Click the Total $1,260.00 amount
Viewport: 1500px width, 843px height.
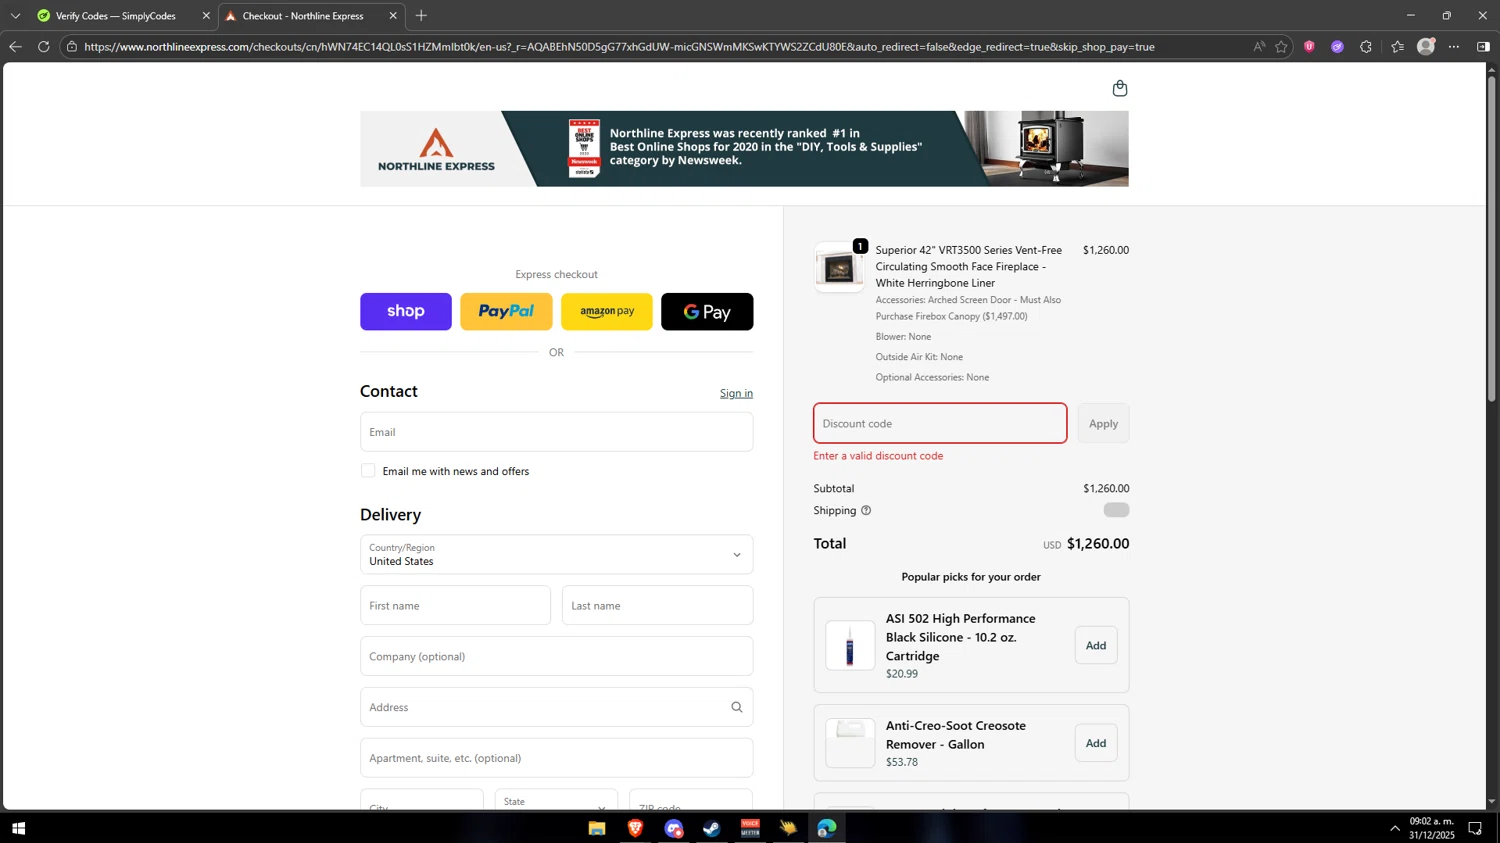[1097, 544]
